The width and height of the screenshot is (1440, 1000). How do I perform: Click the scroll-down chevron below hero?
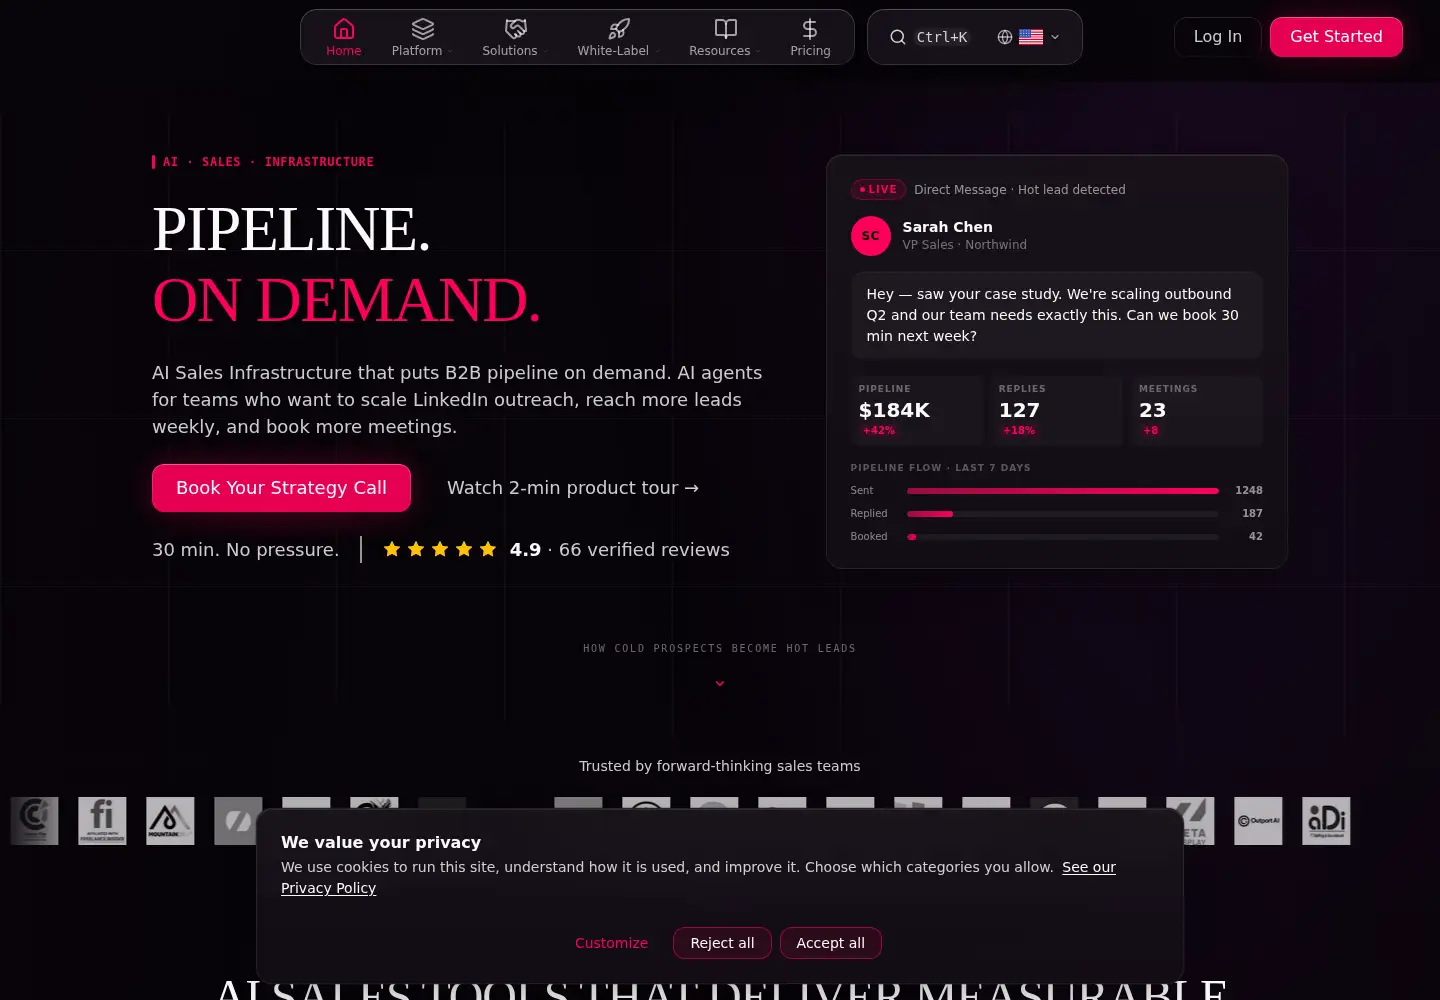[720, 684]
